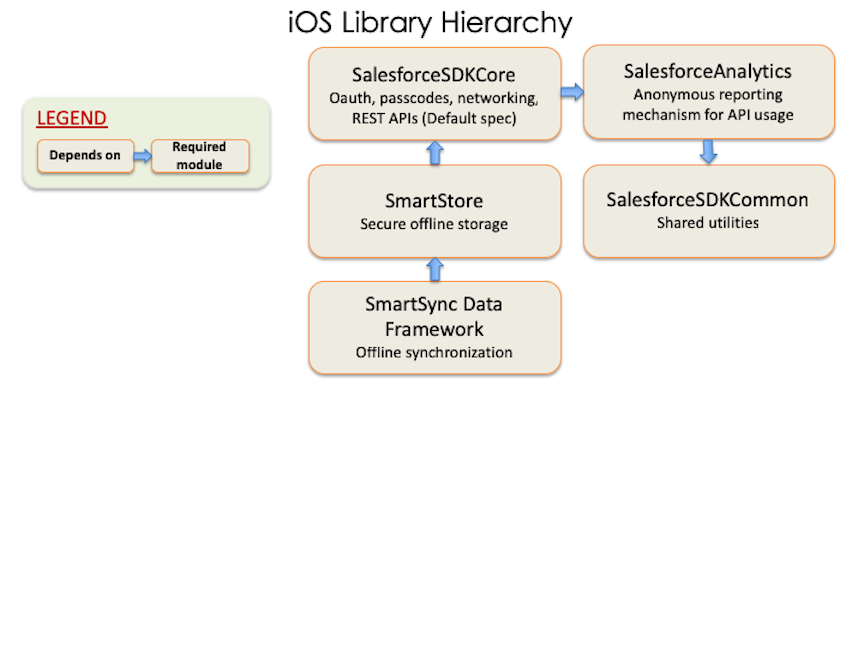Click the SmartStore module box
This screenshot has width=864, height=648.
pos(435,211)
